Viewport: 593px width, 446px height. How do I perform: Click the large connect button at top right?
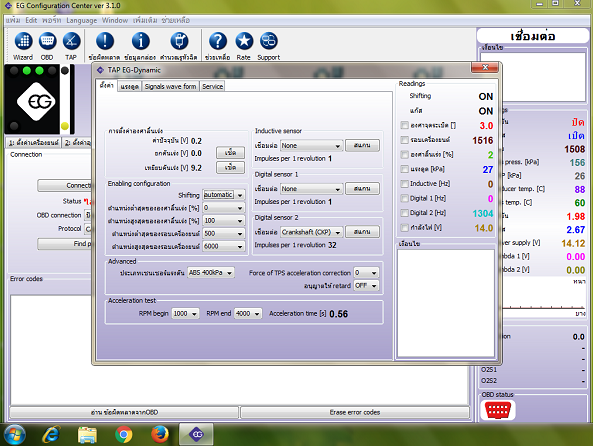[532, 36]
